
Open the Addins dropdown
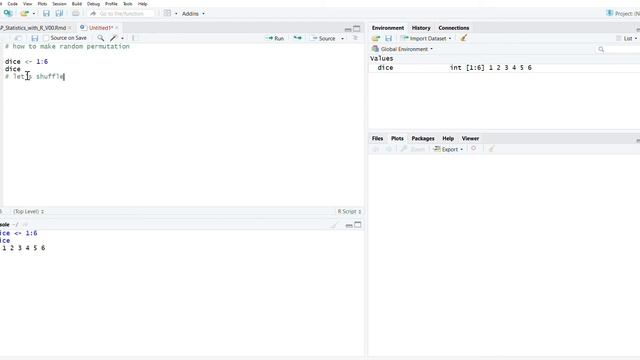click(193, 13)
